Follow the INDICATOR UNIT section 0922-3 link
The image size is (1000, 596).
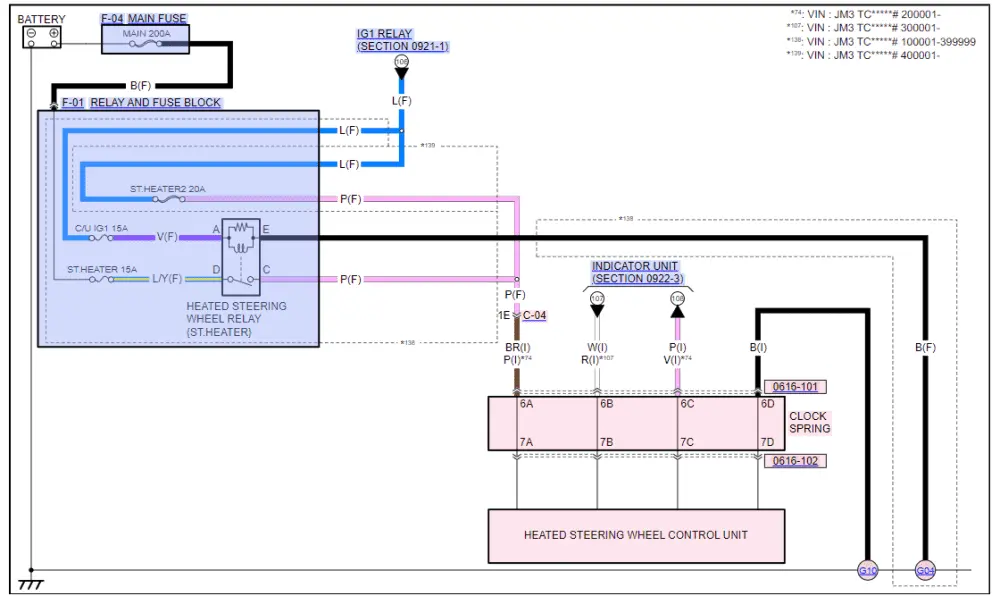point(637,272)
